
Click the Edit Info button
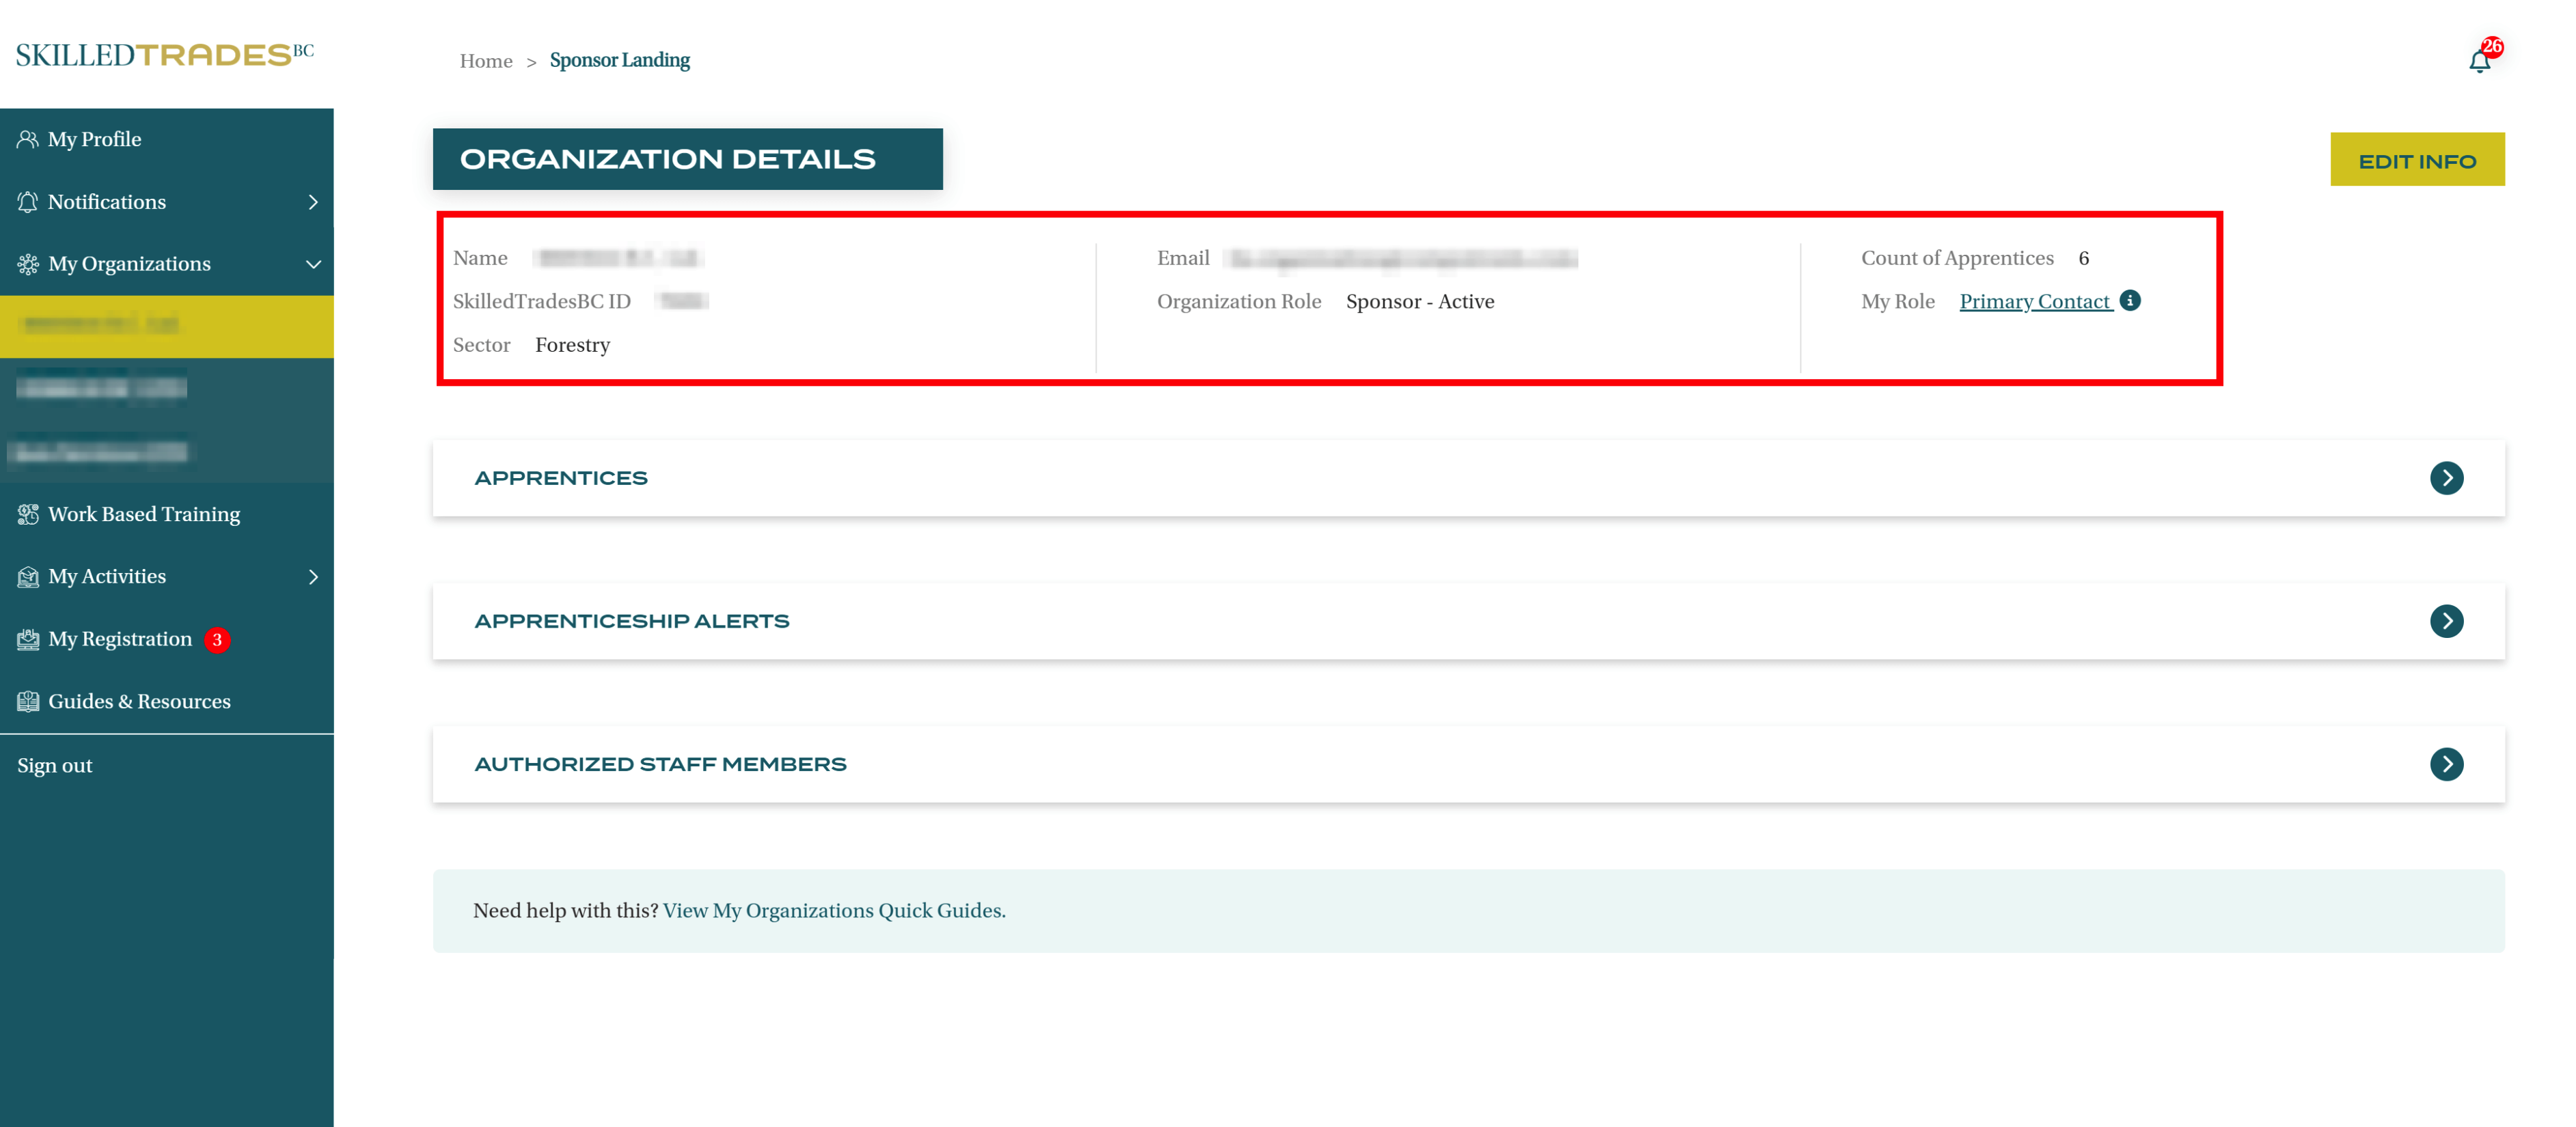click(x=2416, y=160)
